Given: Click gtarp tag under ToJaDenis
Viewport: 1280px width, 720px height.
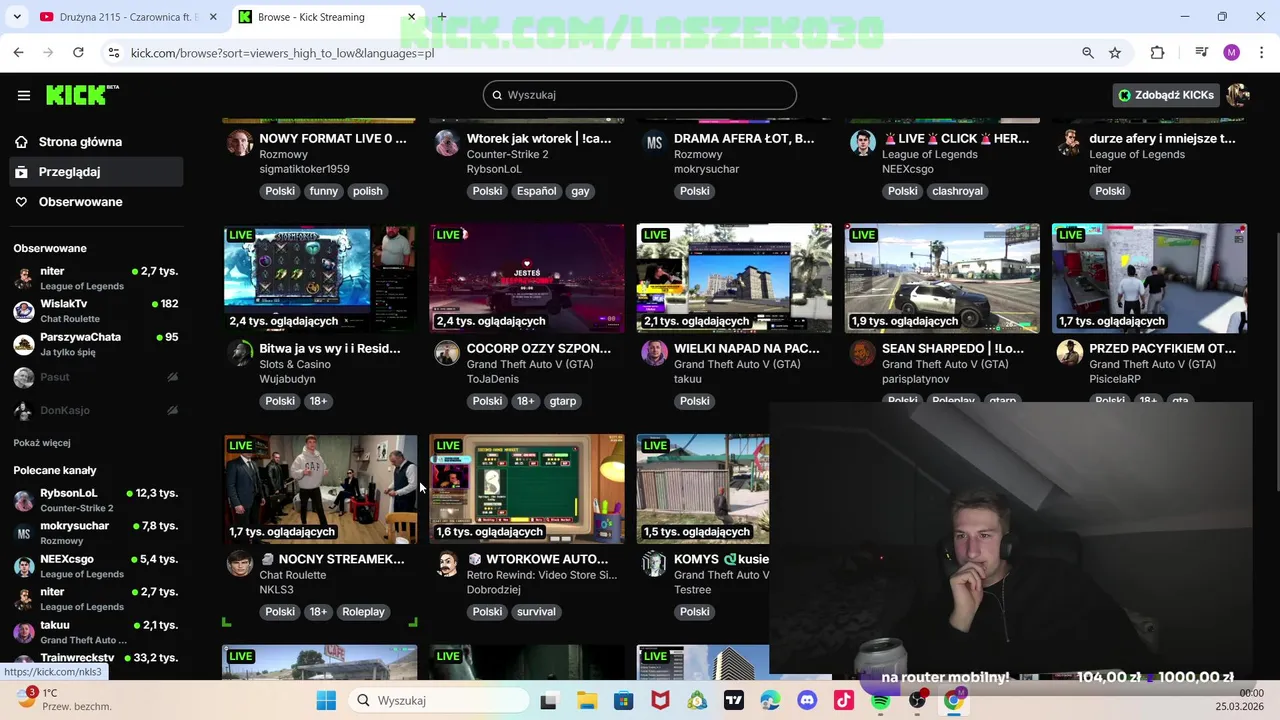Looking at the screenshot, I should pyautogui.click(x=563, y=401).
